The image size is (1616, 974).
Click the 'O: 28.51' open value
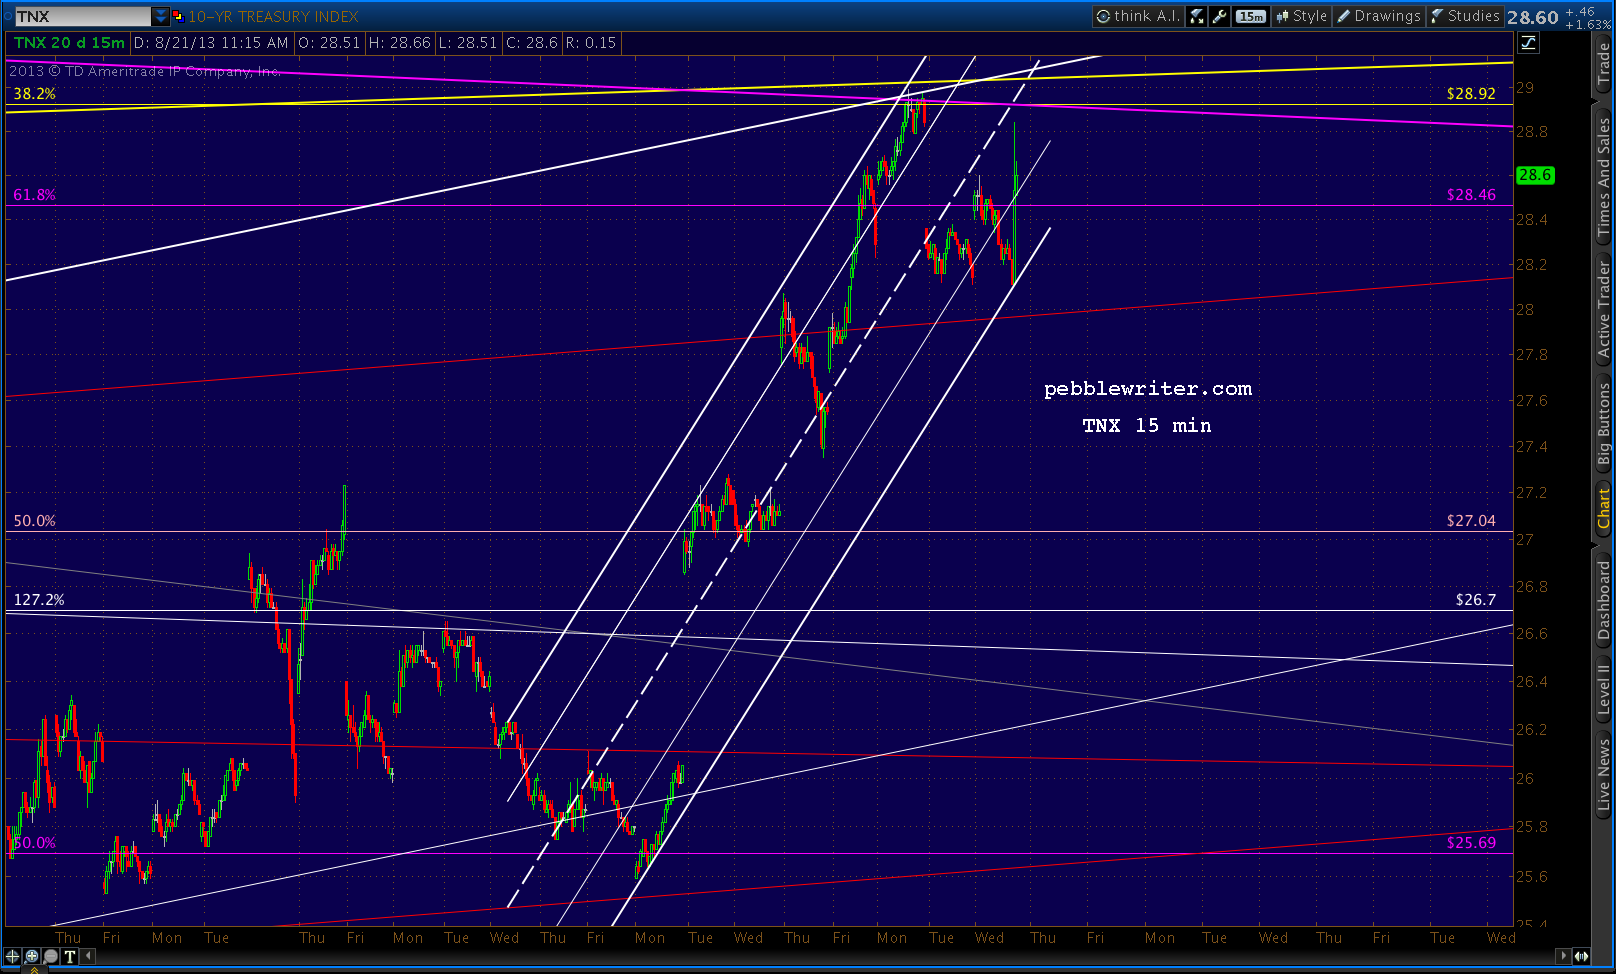click(x=329, y=42)
